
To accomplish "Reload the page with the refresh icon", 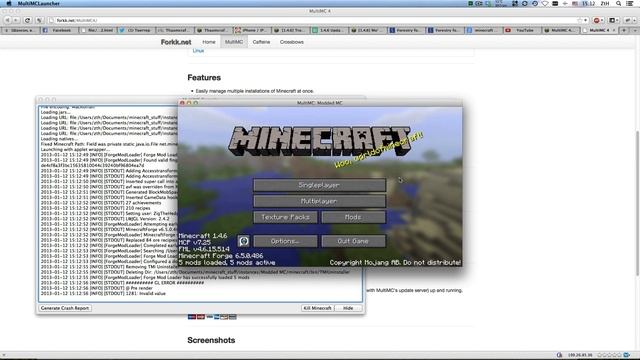I will pyautogui.click(x=27, y=20).
